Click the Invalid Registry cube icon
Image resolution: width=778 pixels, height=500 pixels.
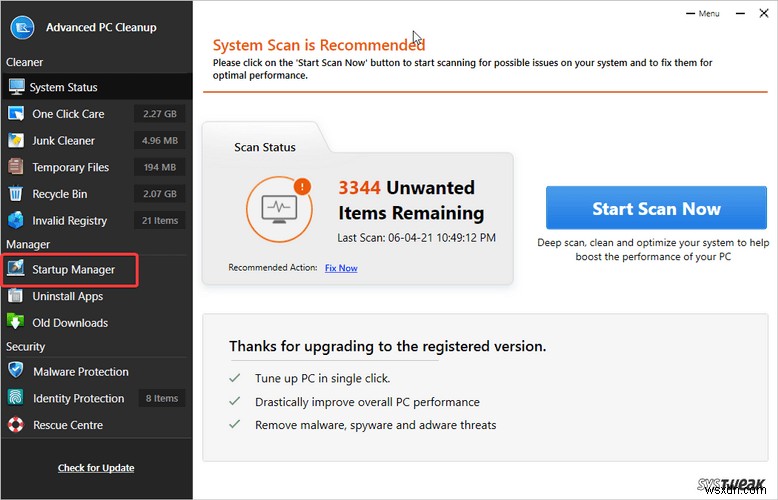[16, 220]
